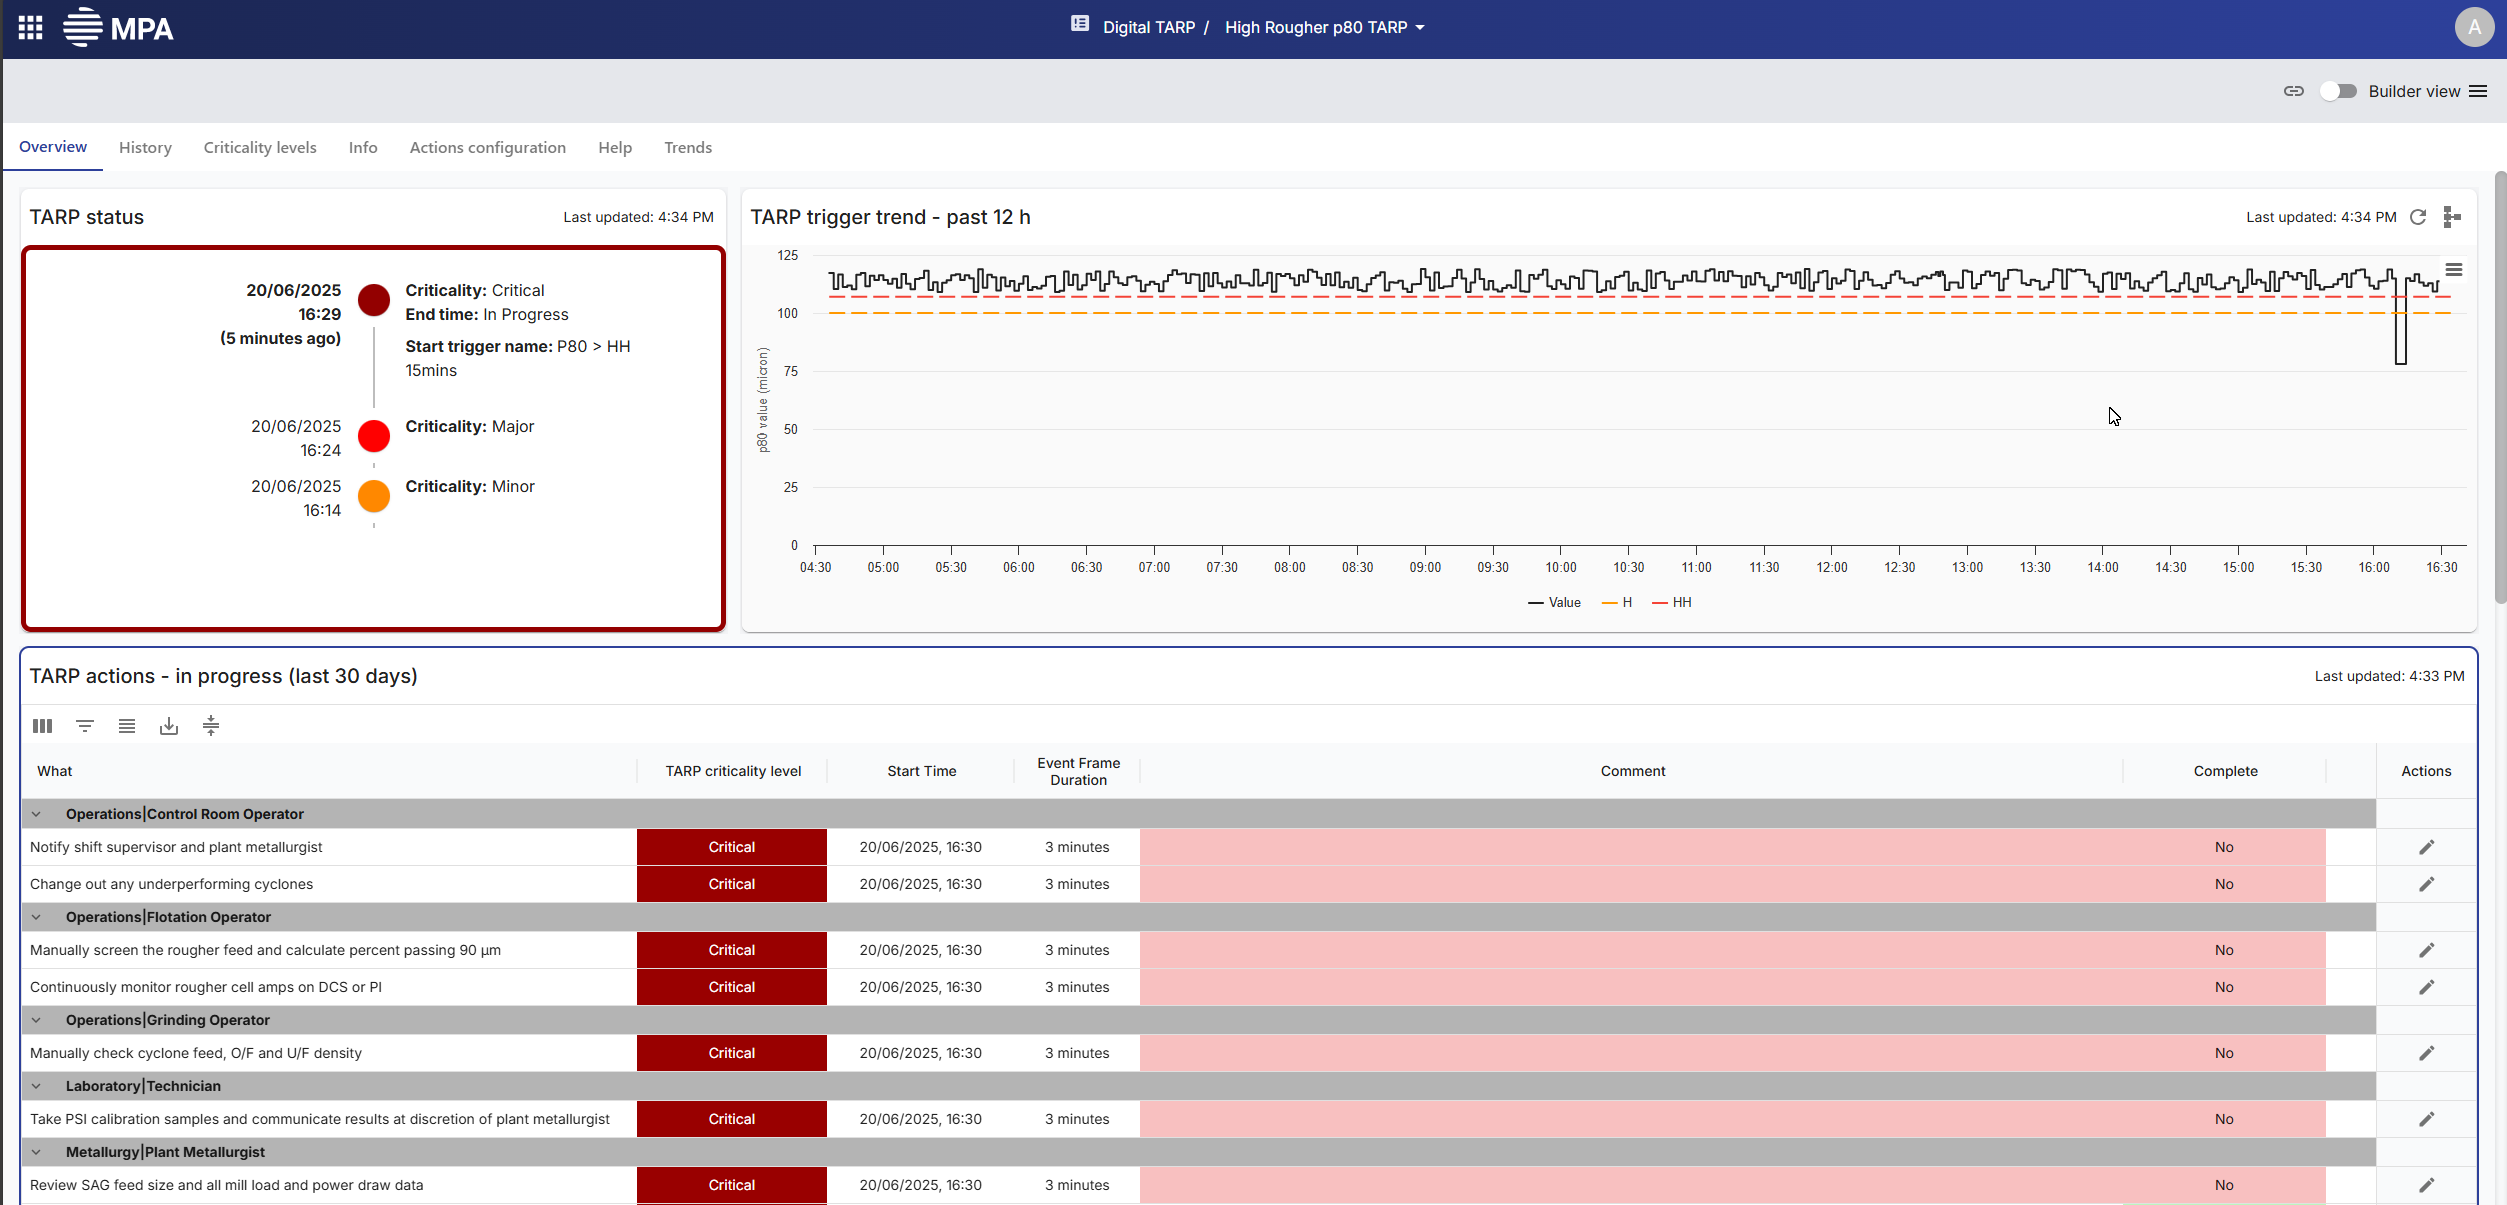The height and width of the screenshot is (1205, 2507).
Task: Click 'TARP status' panel title
Action: coord(87,217)
